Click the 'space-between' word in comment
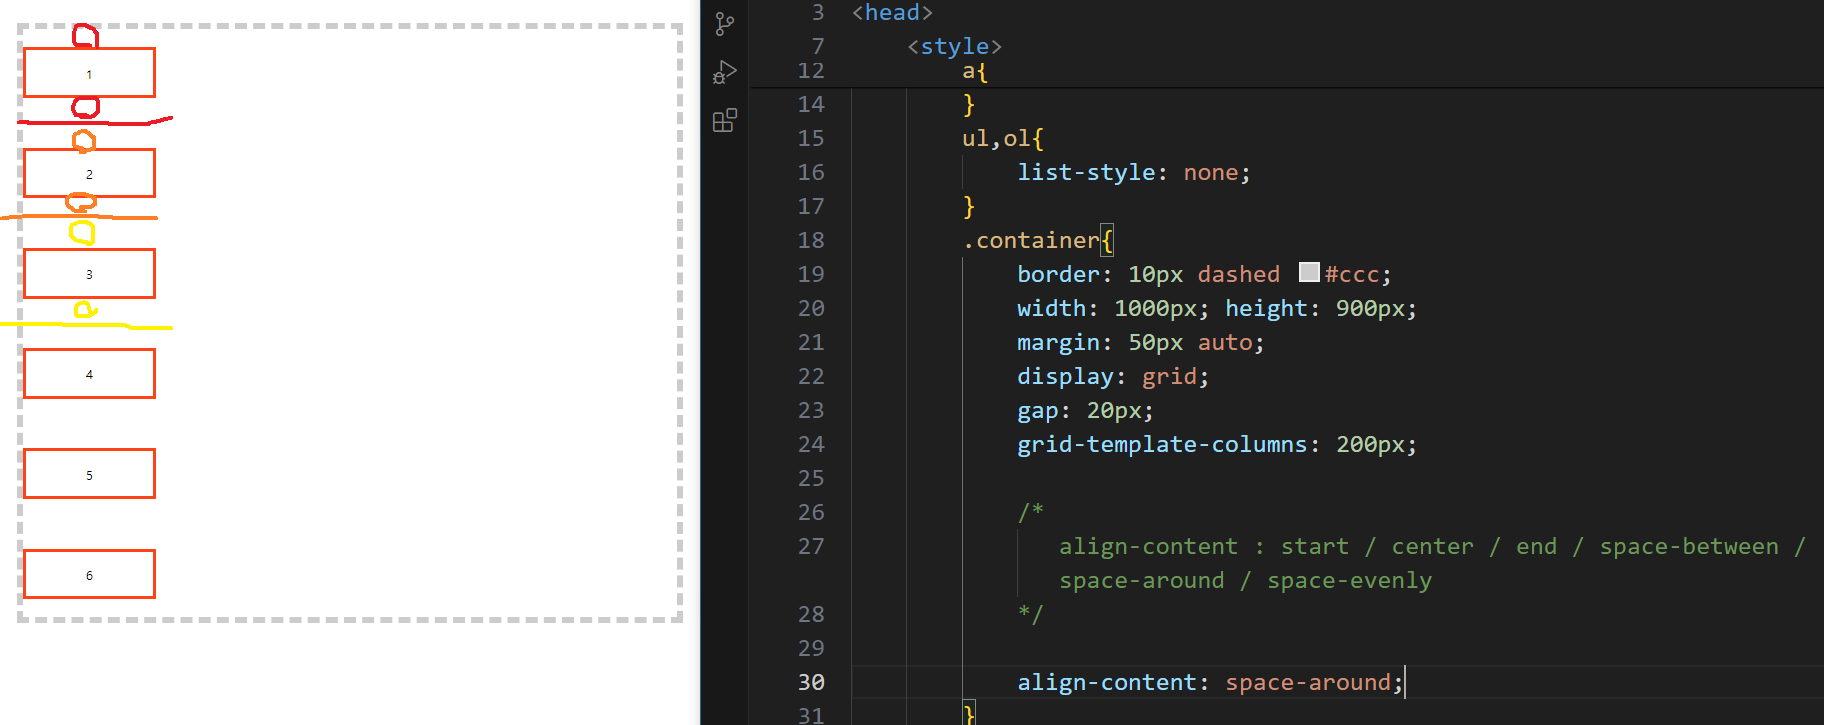 coord(1689,546)
